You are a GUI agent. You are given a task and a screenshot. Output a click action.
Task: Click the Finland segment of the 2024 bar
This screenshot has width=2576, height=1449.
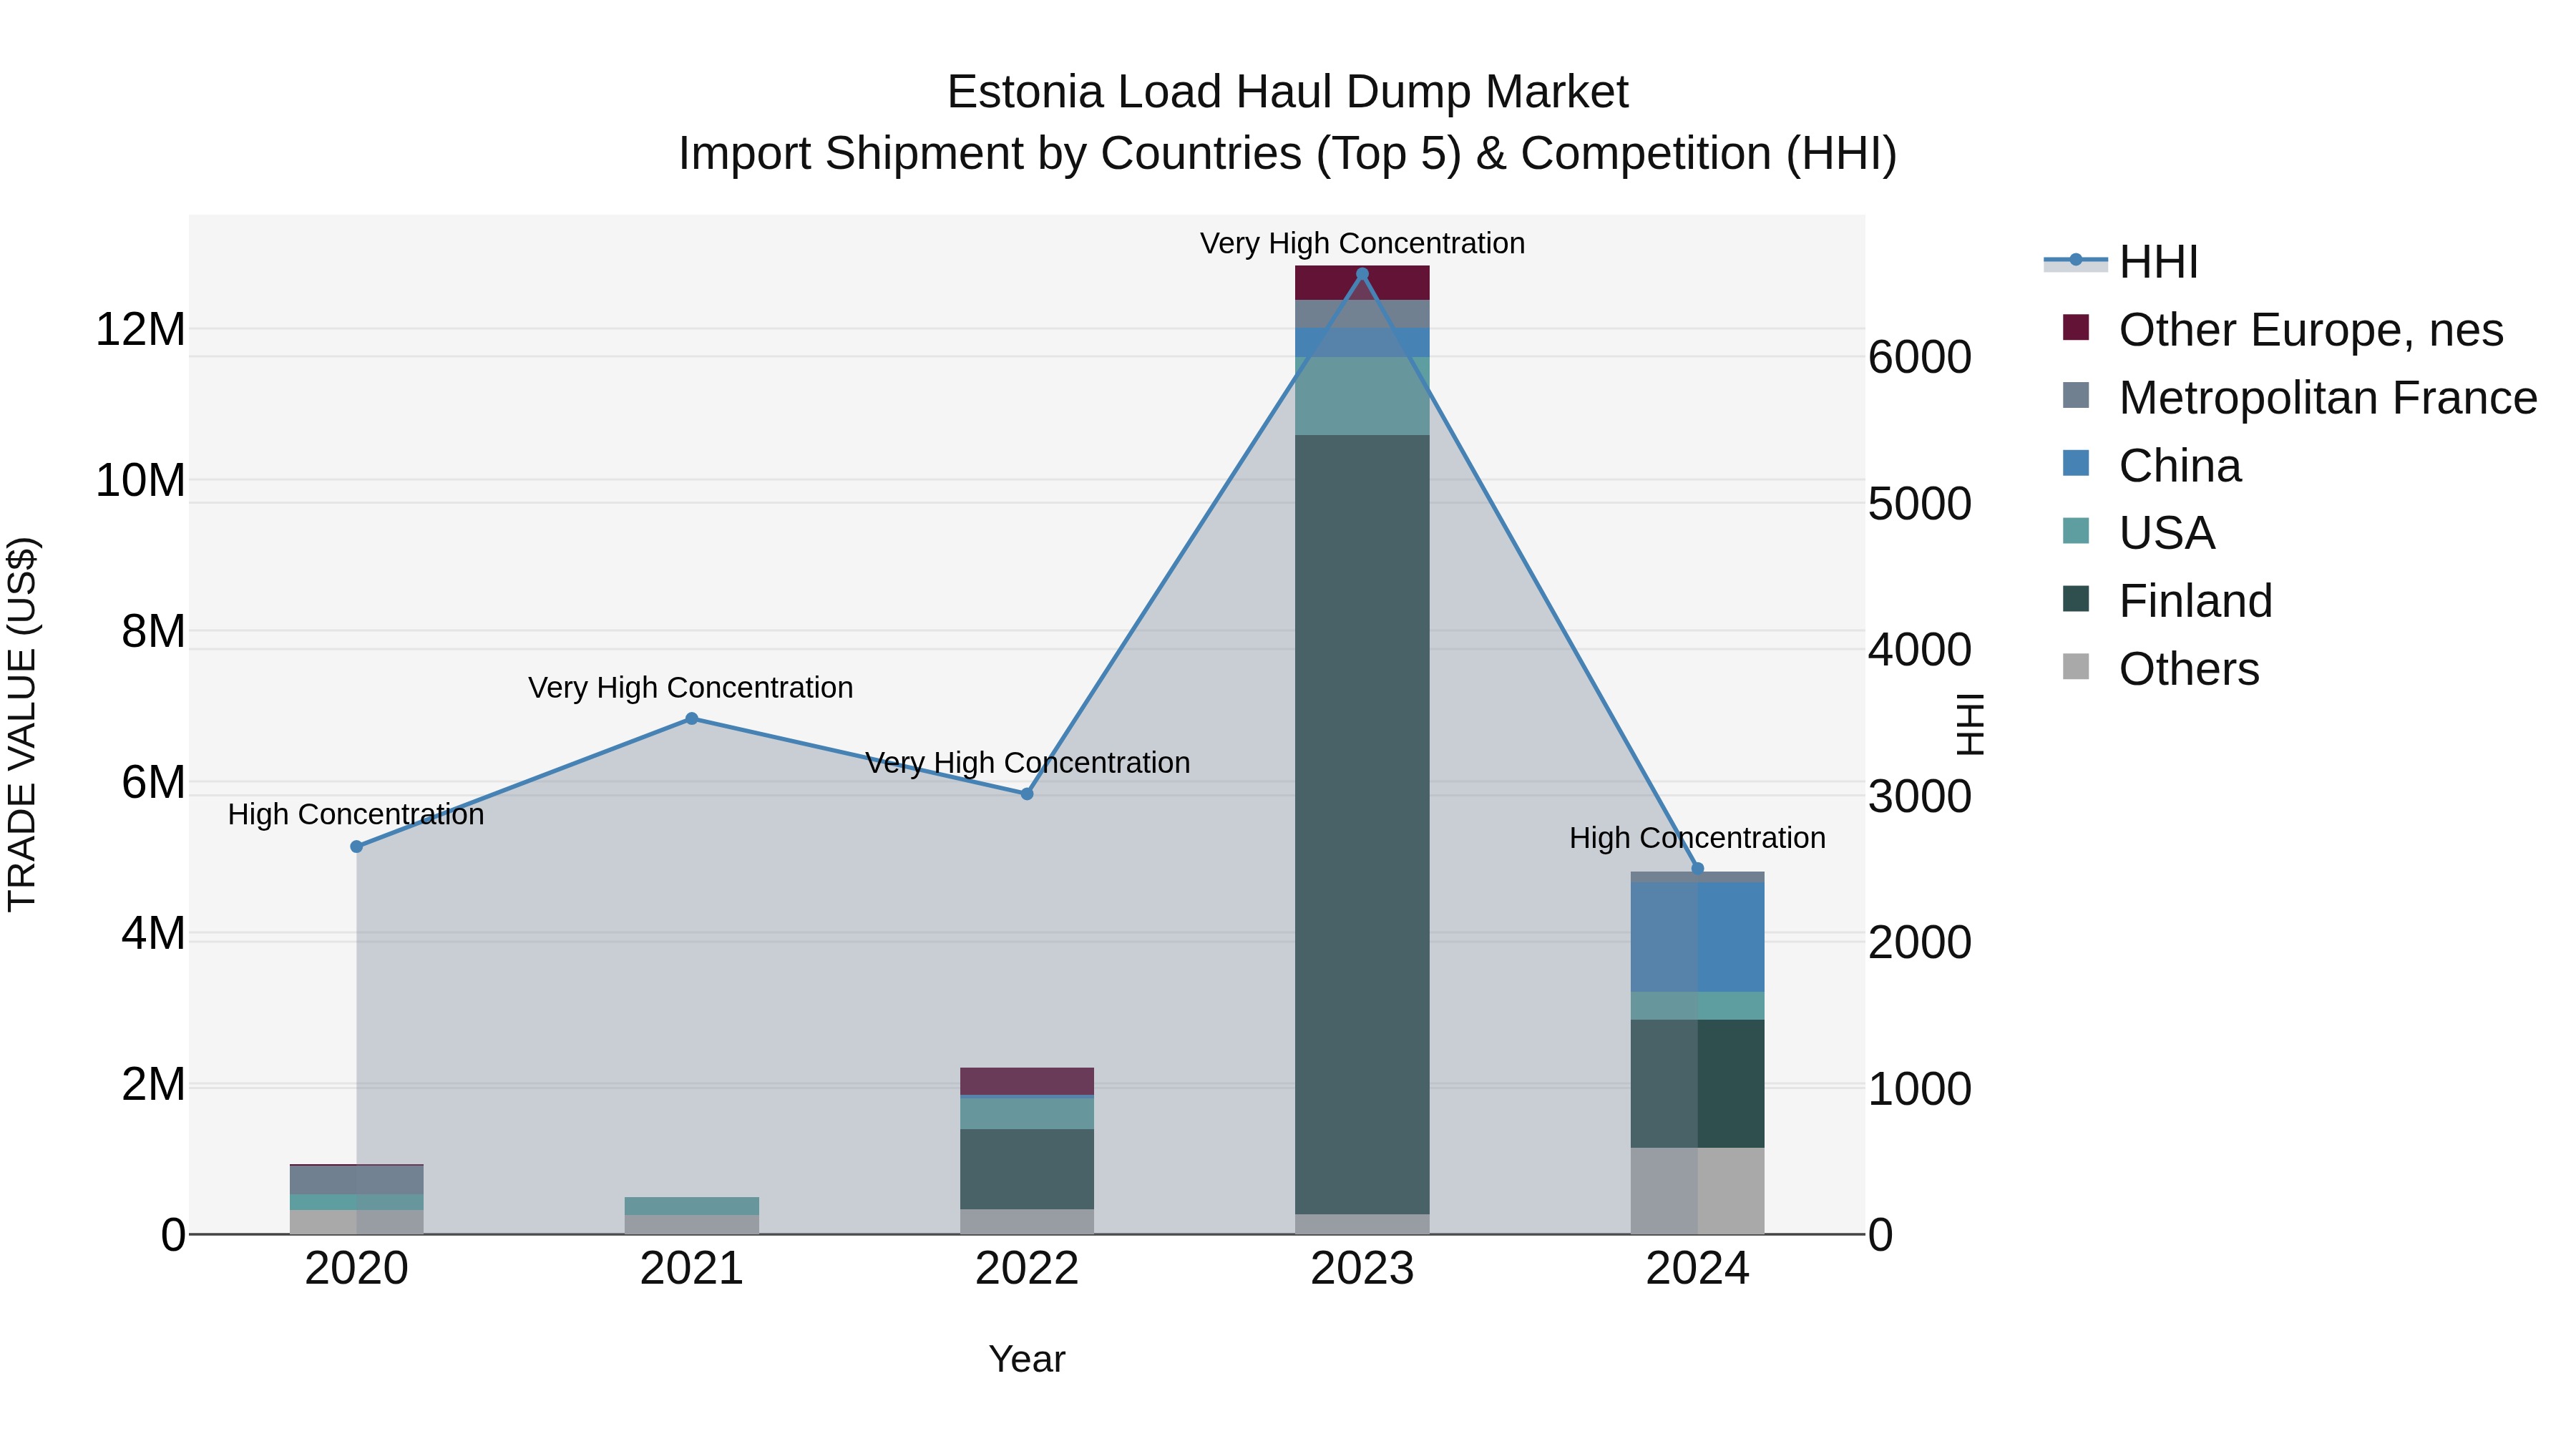1697,1084
